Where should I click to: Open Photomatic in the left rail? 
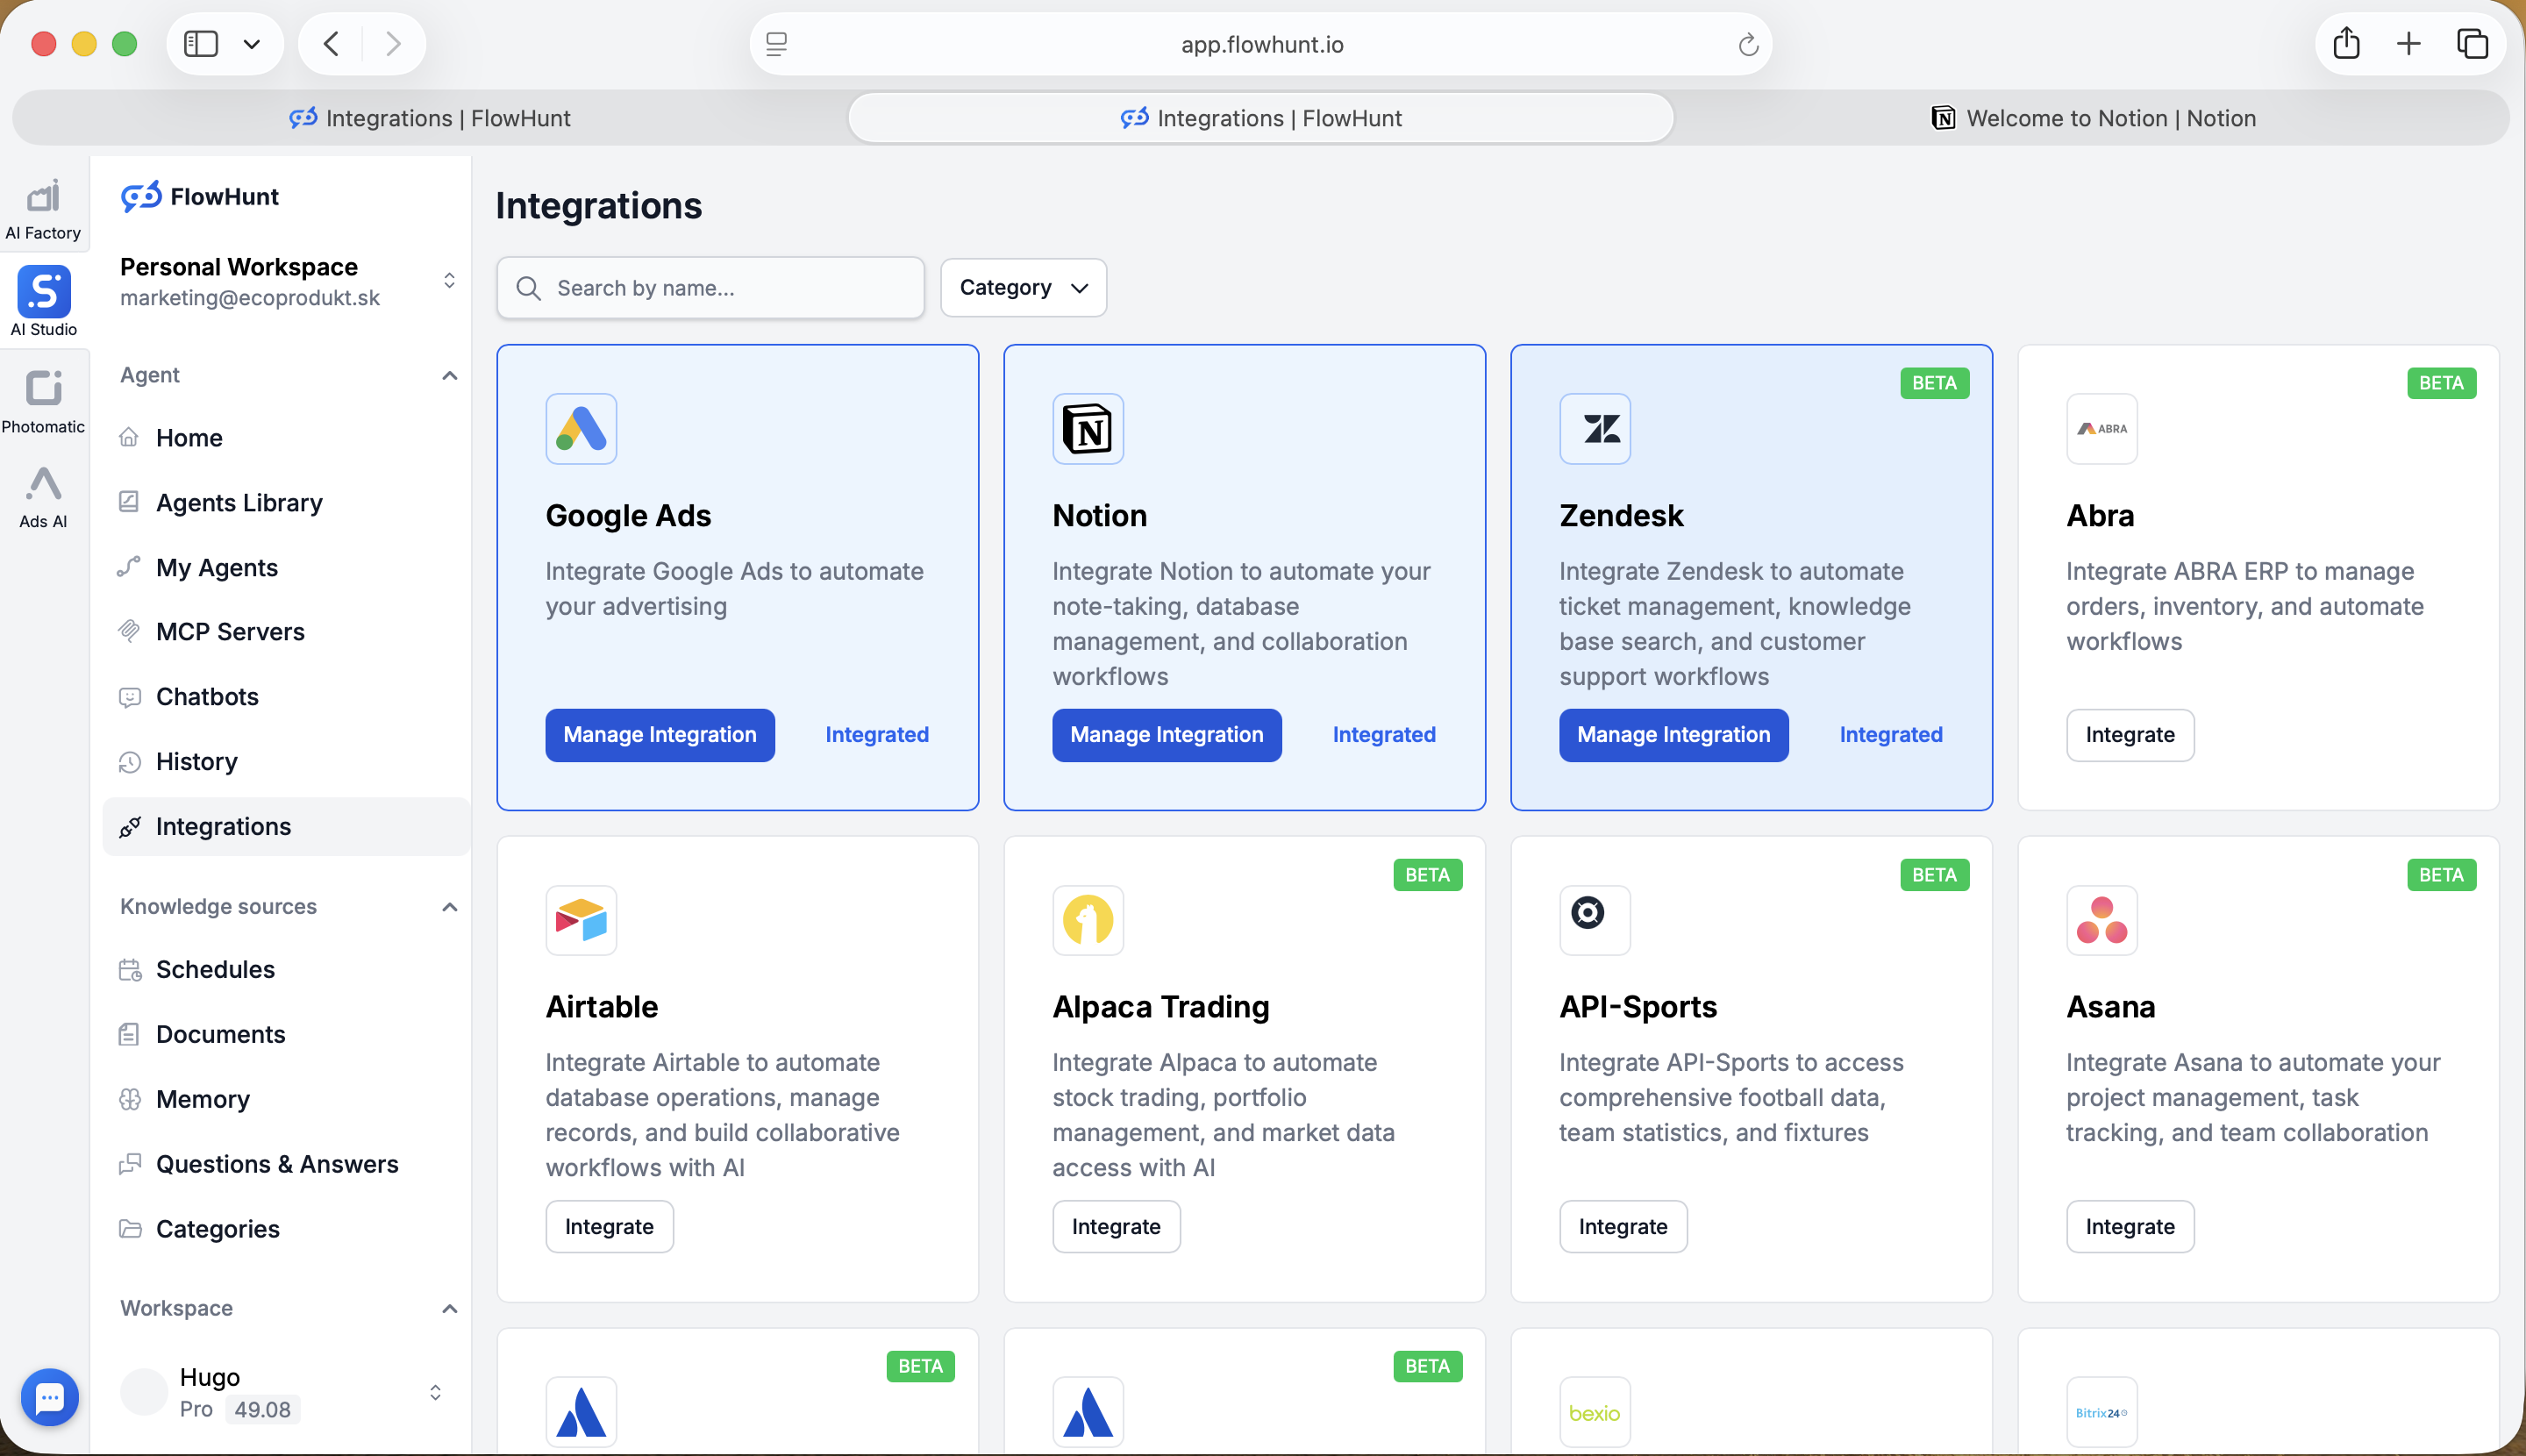coord(43,402)
